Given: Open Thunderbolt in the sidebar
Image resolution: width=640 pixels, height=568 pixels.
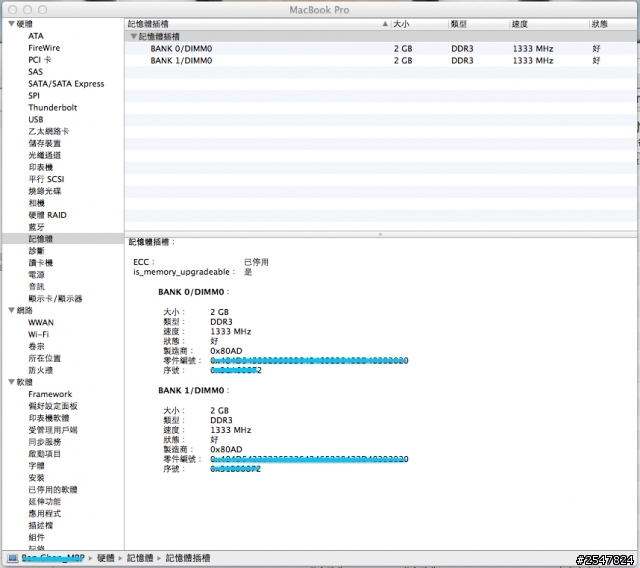Looking at the screenshot, I should pos(53,107).
